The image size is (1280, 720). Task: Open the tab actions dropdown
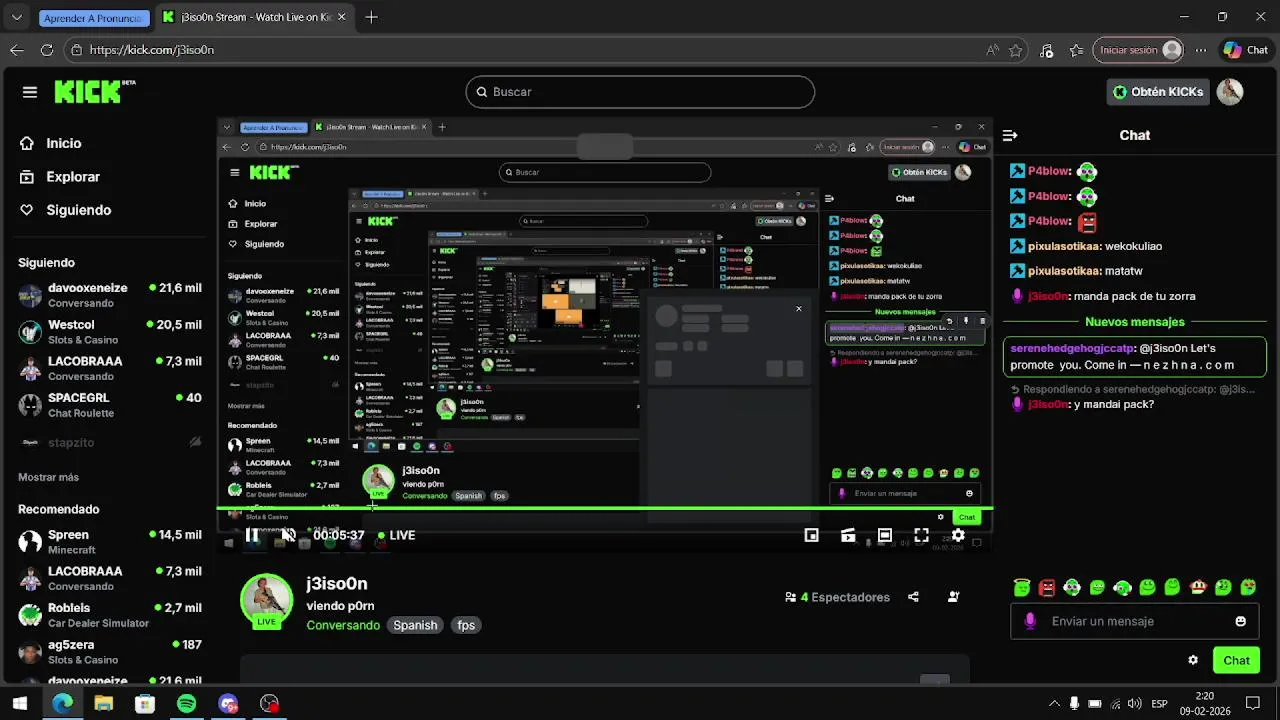16,18
